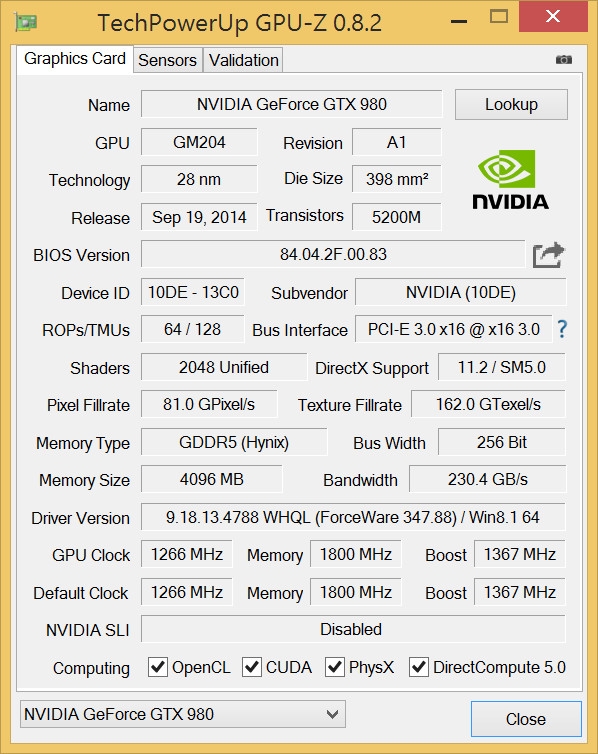Click the Memory Type field GDDR5 (Hynix)
Screen dimensions: 598x754
pos(234,442)
